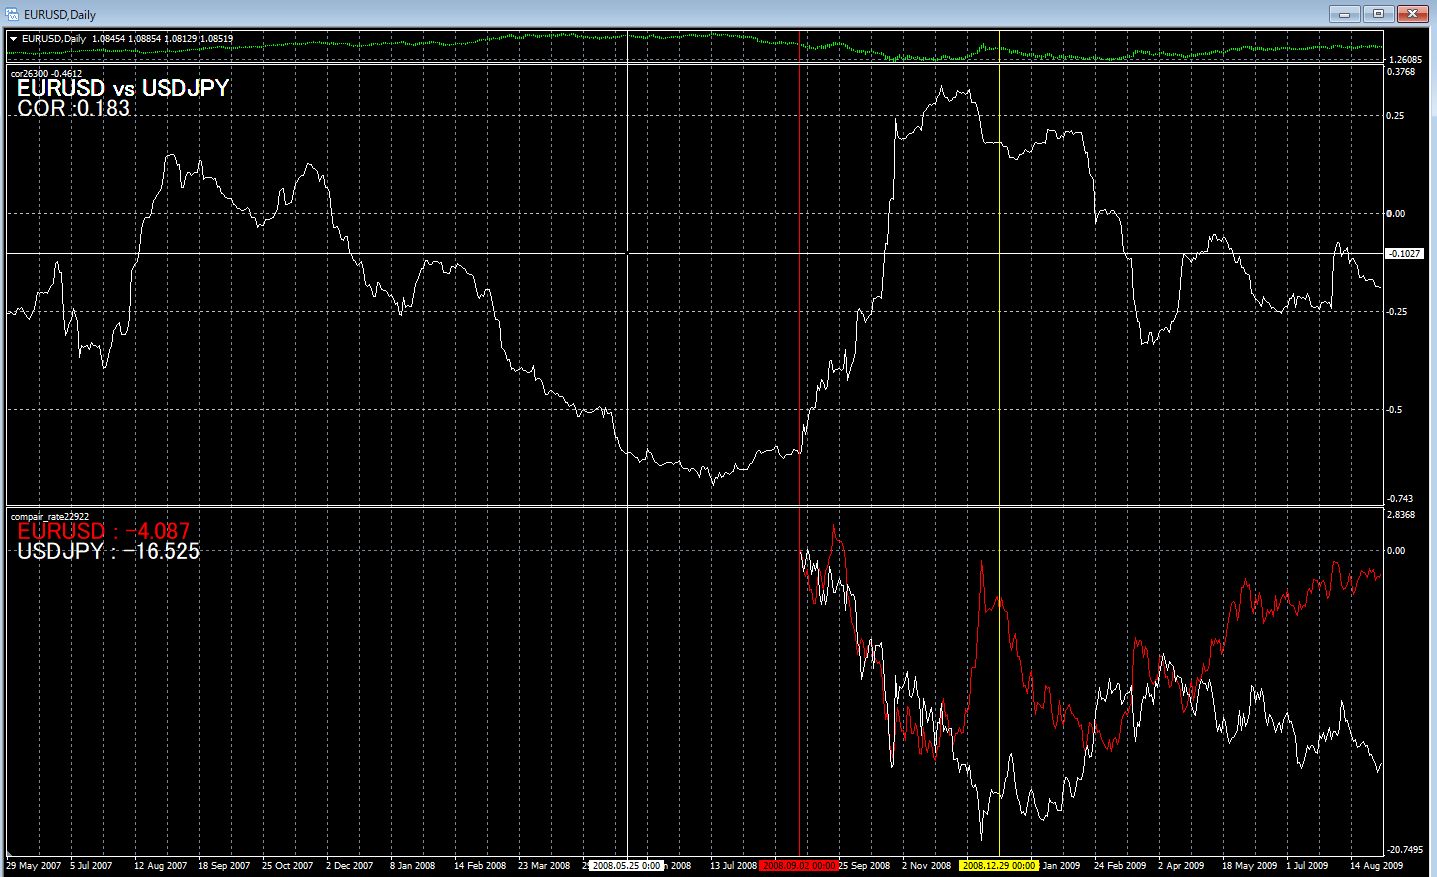1437x877 pixels.
Task: Click the 14 Aug 2009 date on timeline
Action: pyautogui.click(x=1377, y=865)
